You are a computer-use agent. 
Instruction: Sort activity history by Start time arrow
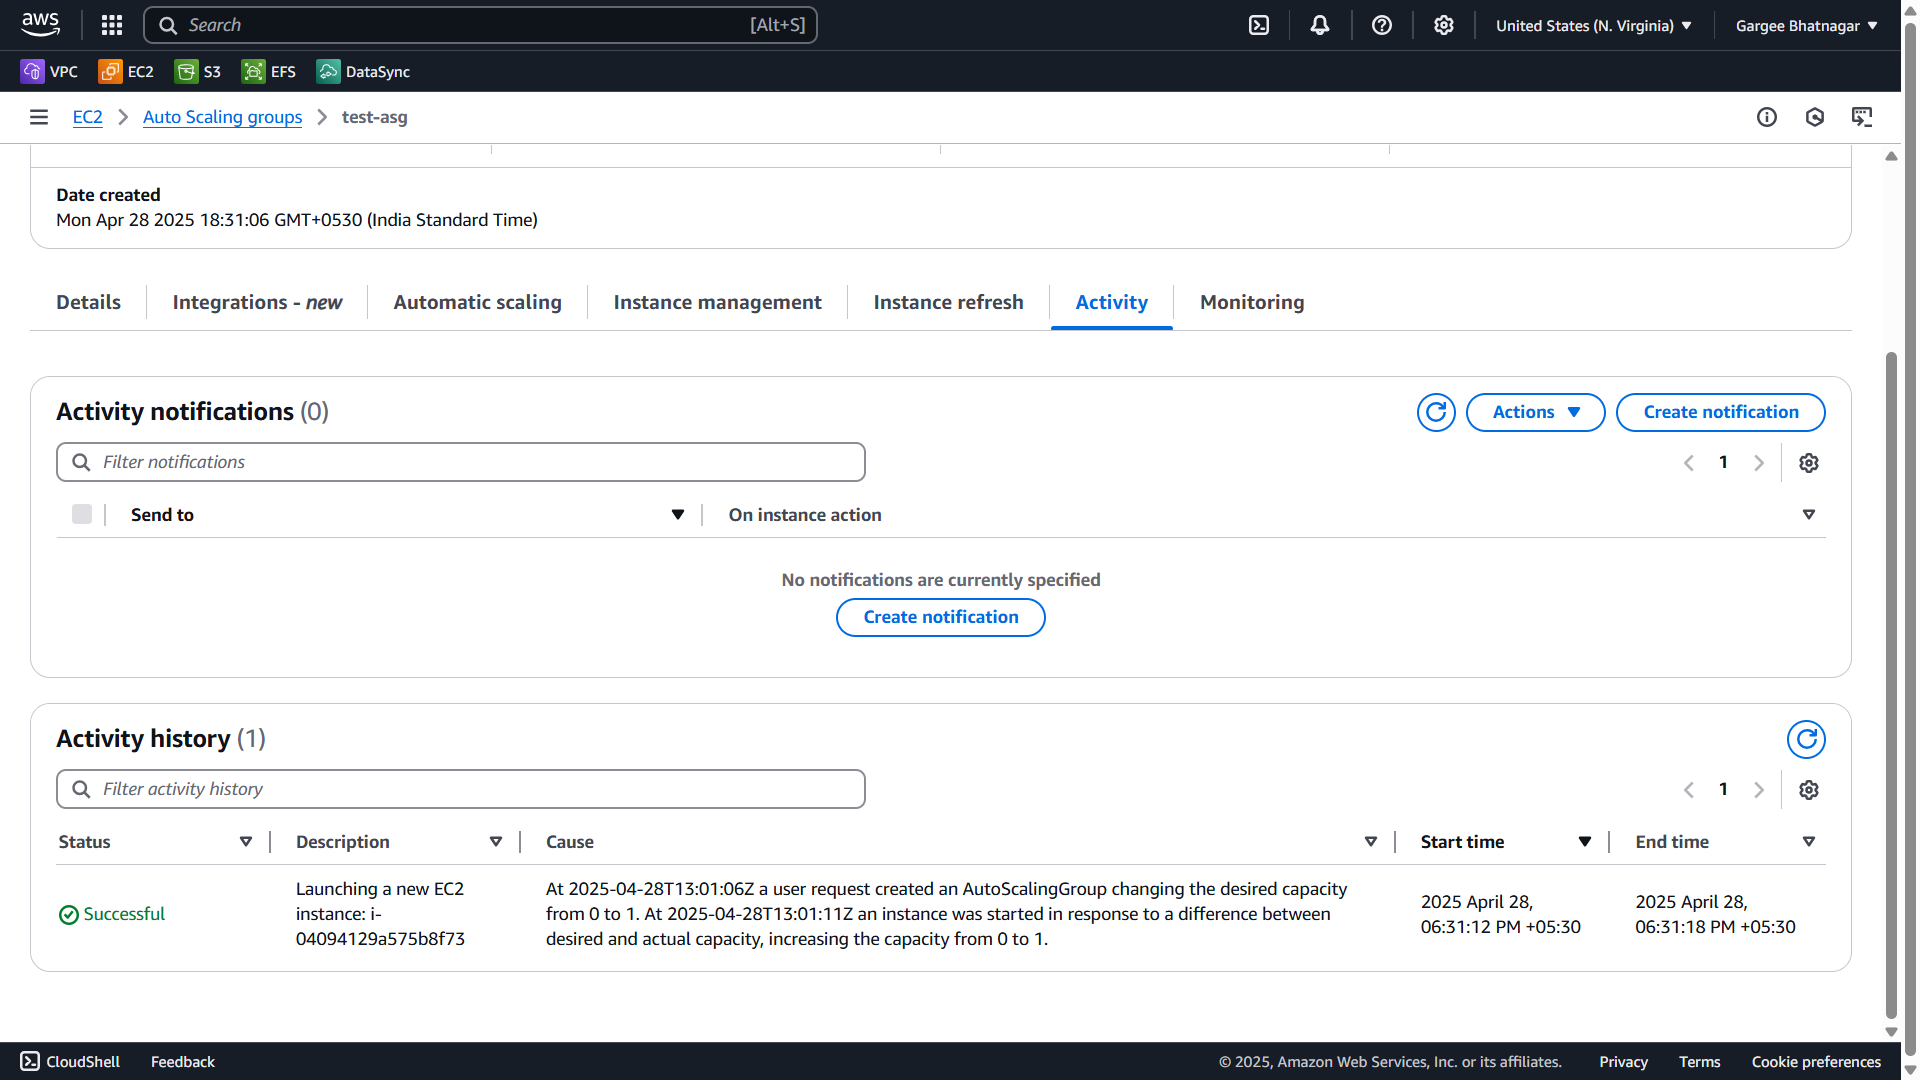tap(1585, 842)
